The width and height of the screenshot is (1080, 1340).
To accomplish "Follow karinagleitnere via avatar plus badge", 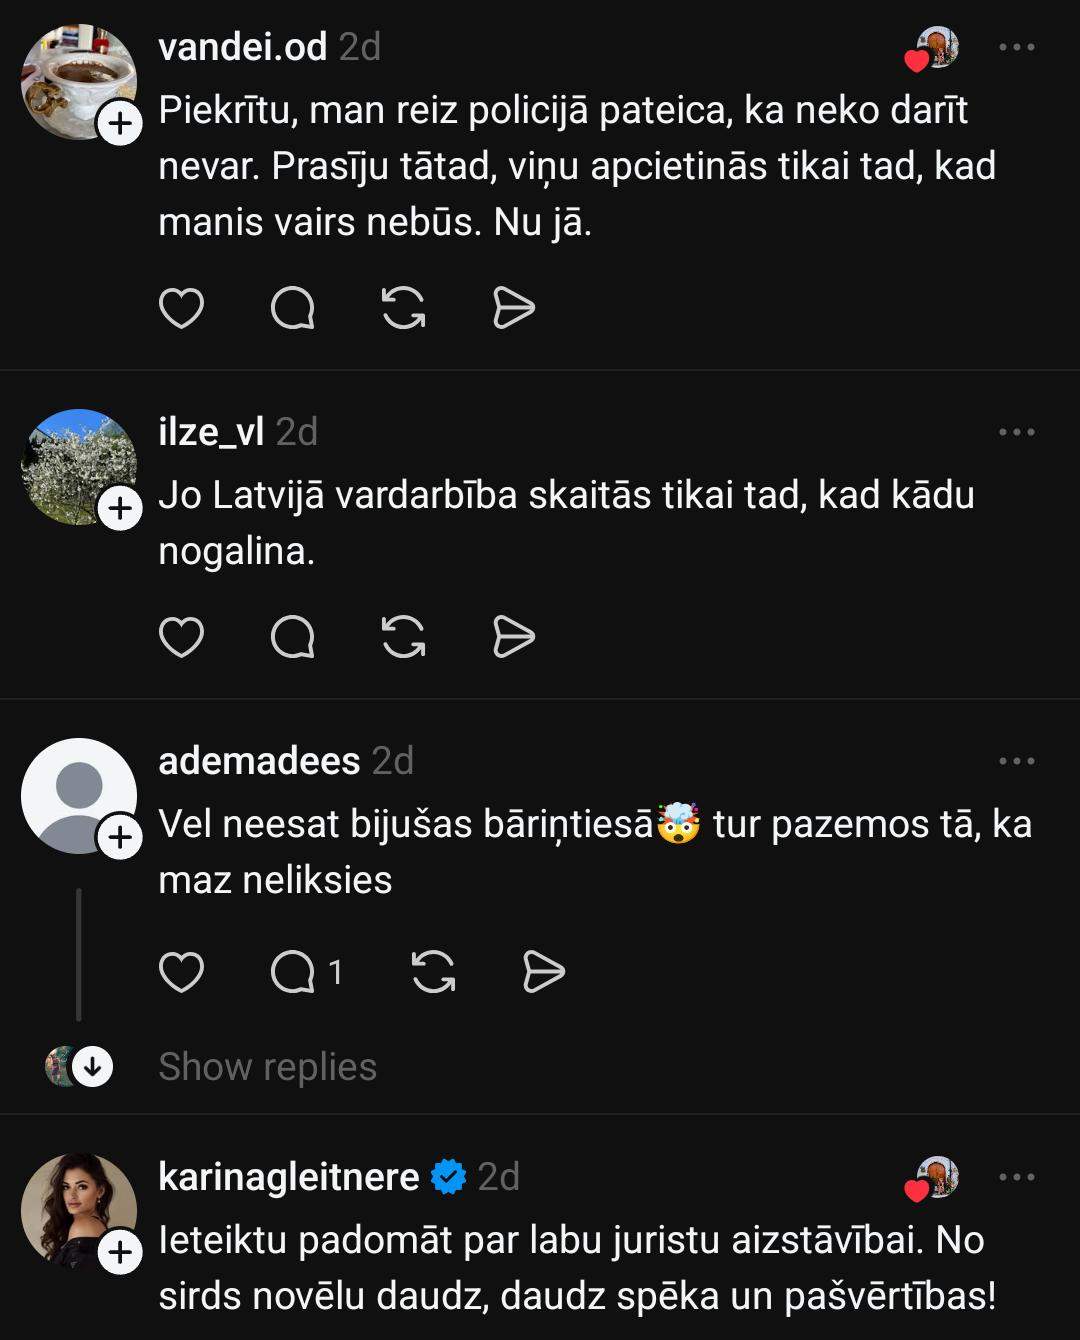I will [120, 1252].
